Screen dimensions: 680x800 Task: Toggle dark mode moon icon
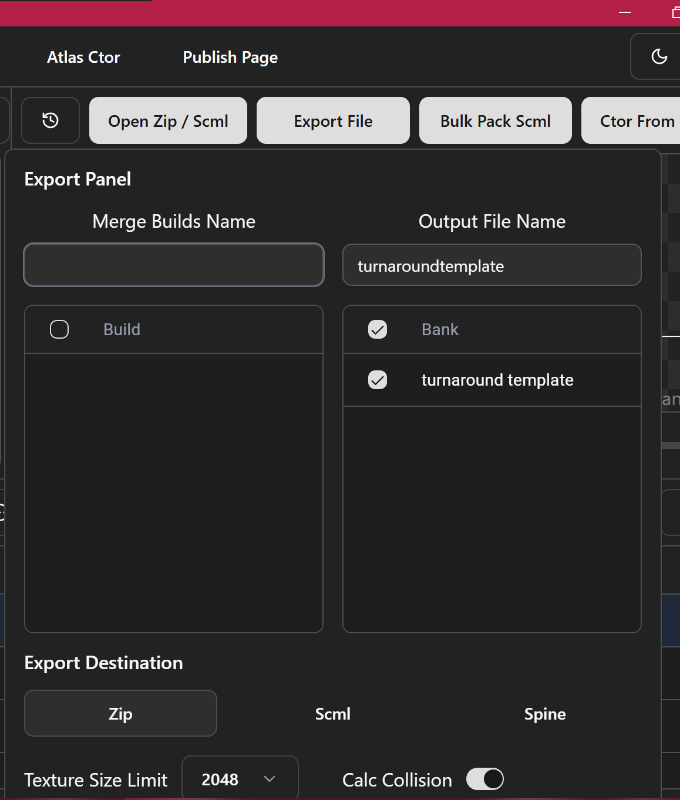pos(658,57)
